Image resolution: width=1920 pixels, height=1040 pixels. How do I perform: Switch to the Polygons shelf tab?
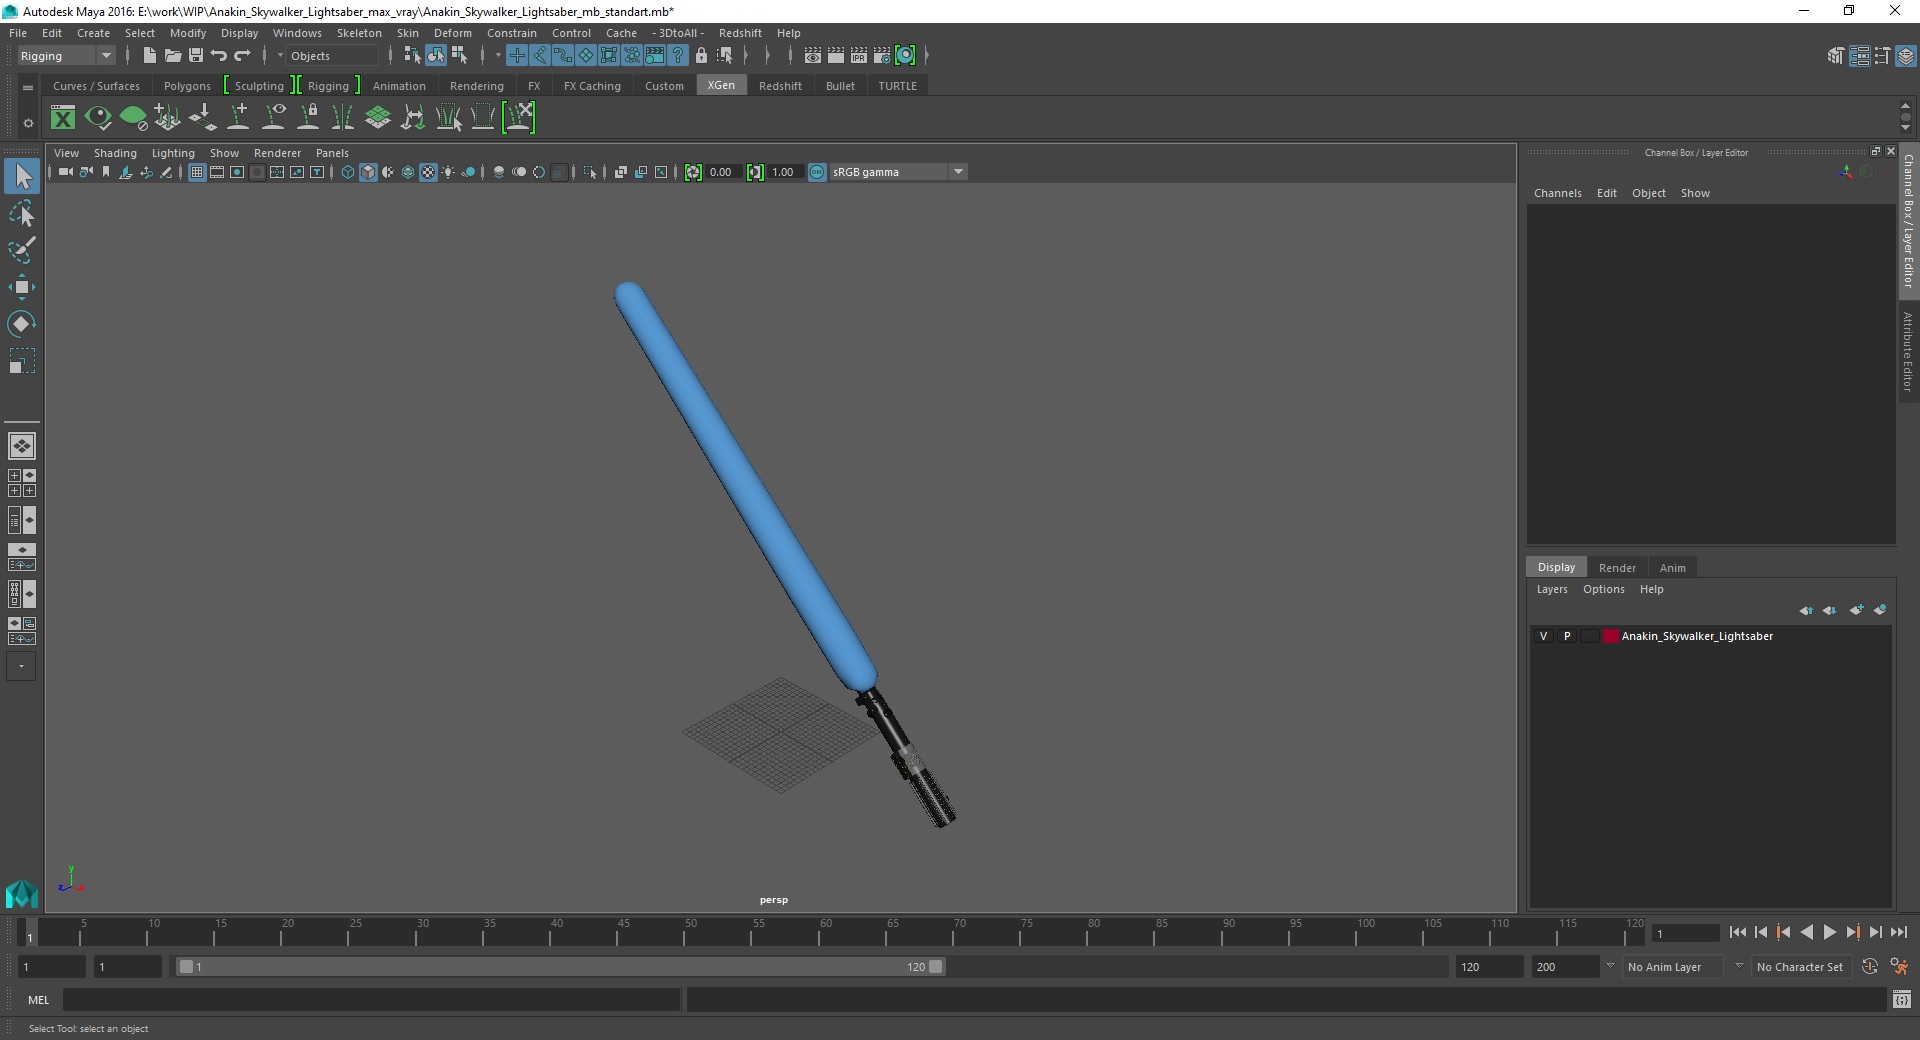187,86
